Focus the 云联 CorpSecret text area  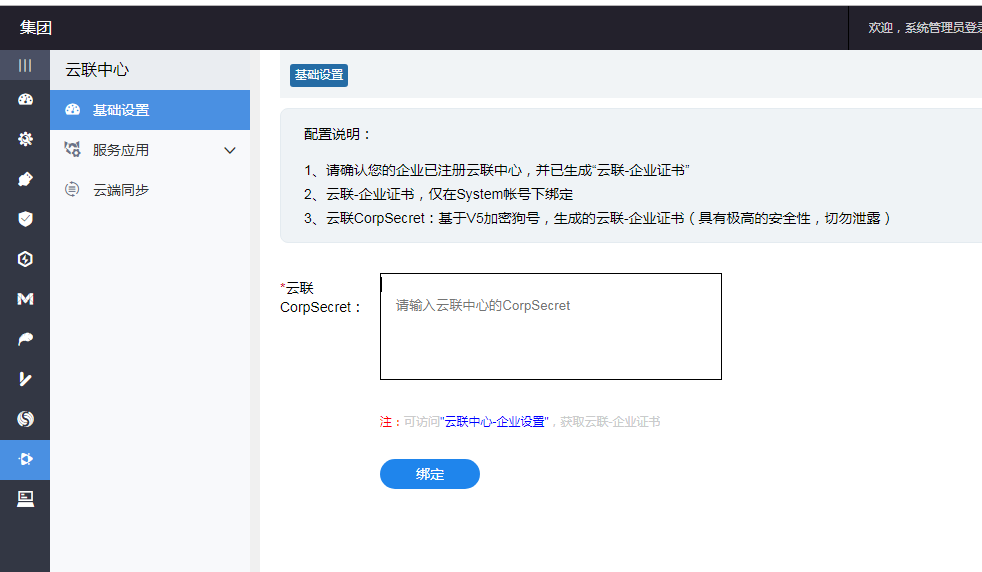point(550,326)
